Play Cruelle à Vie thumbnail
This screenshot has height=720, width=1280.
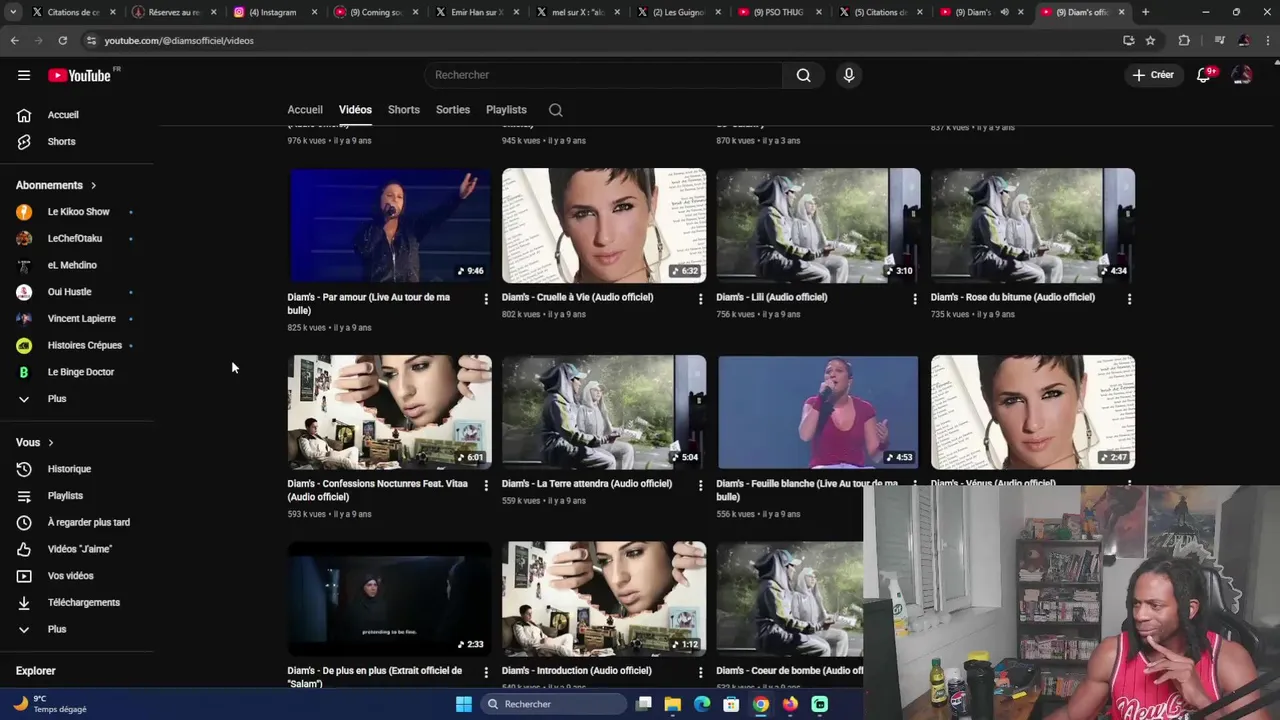604,225
